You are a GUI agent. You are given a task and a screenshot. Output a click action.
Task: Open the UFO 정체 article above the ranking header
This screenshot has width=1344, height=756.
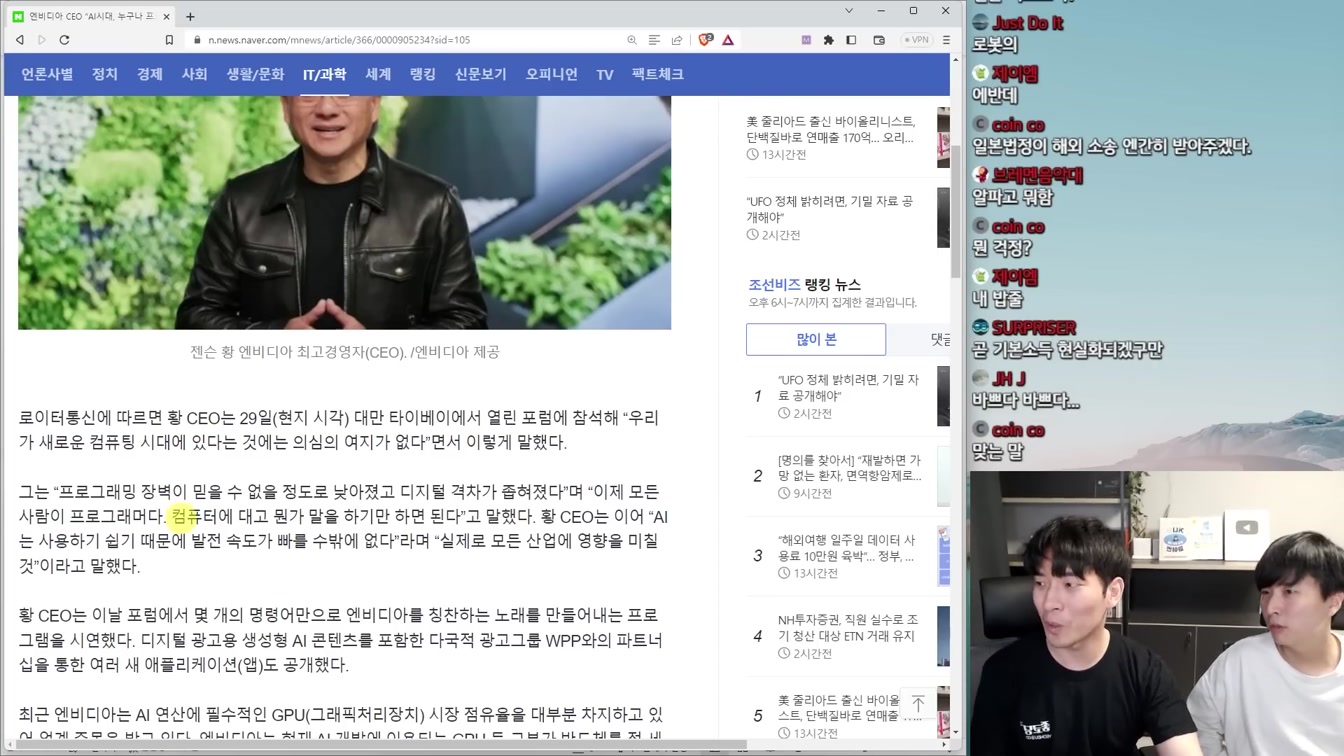coord(830,209)
